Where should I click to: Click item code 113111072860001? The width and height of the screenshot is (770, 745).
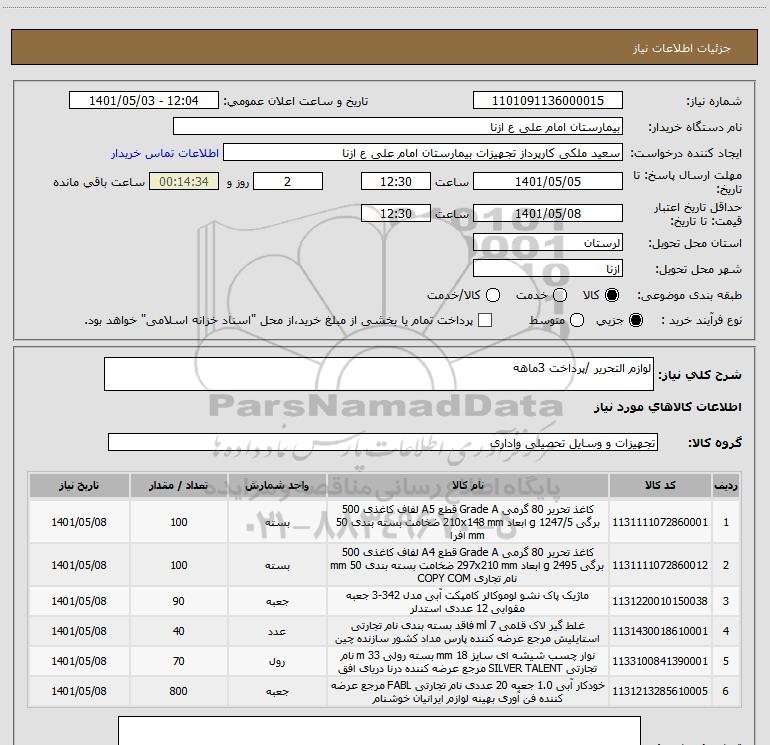[660, 522]
